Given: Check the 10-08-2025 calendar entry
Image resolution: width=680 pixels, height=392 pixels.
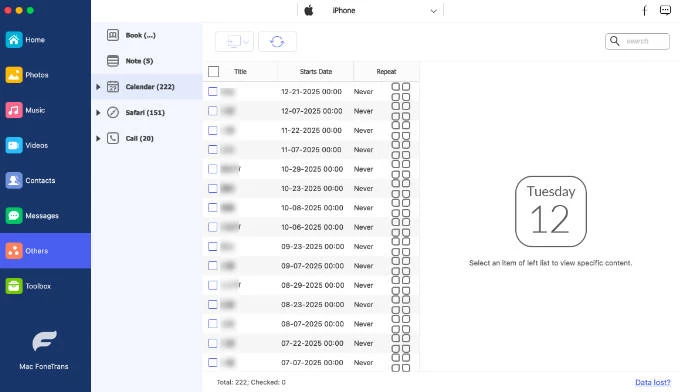Looking at the screenshot, I should pos(212,208).
